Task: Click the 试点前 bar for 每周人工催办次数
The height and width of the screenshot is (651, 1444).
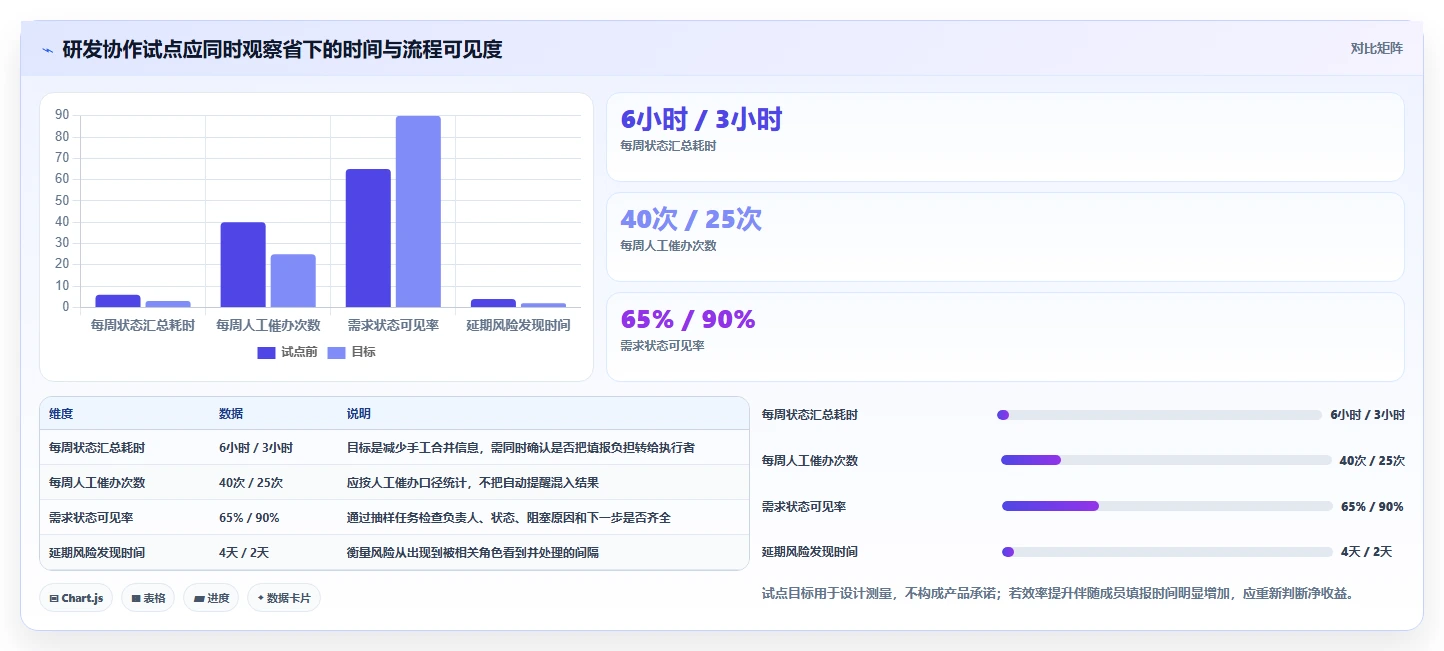Action: coord(243,265)
